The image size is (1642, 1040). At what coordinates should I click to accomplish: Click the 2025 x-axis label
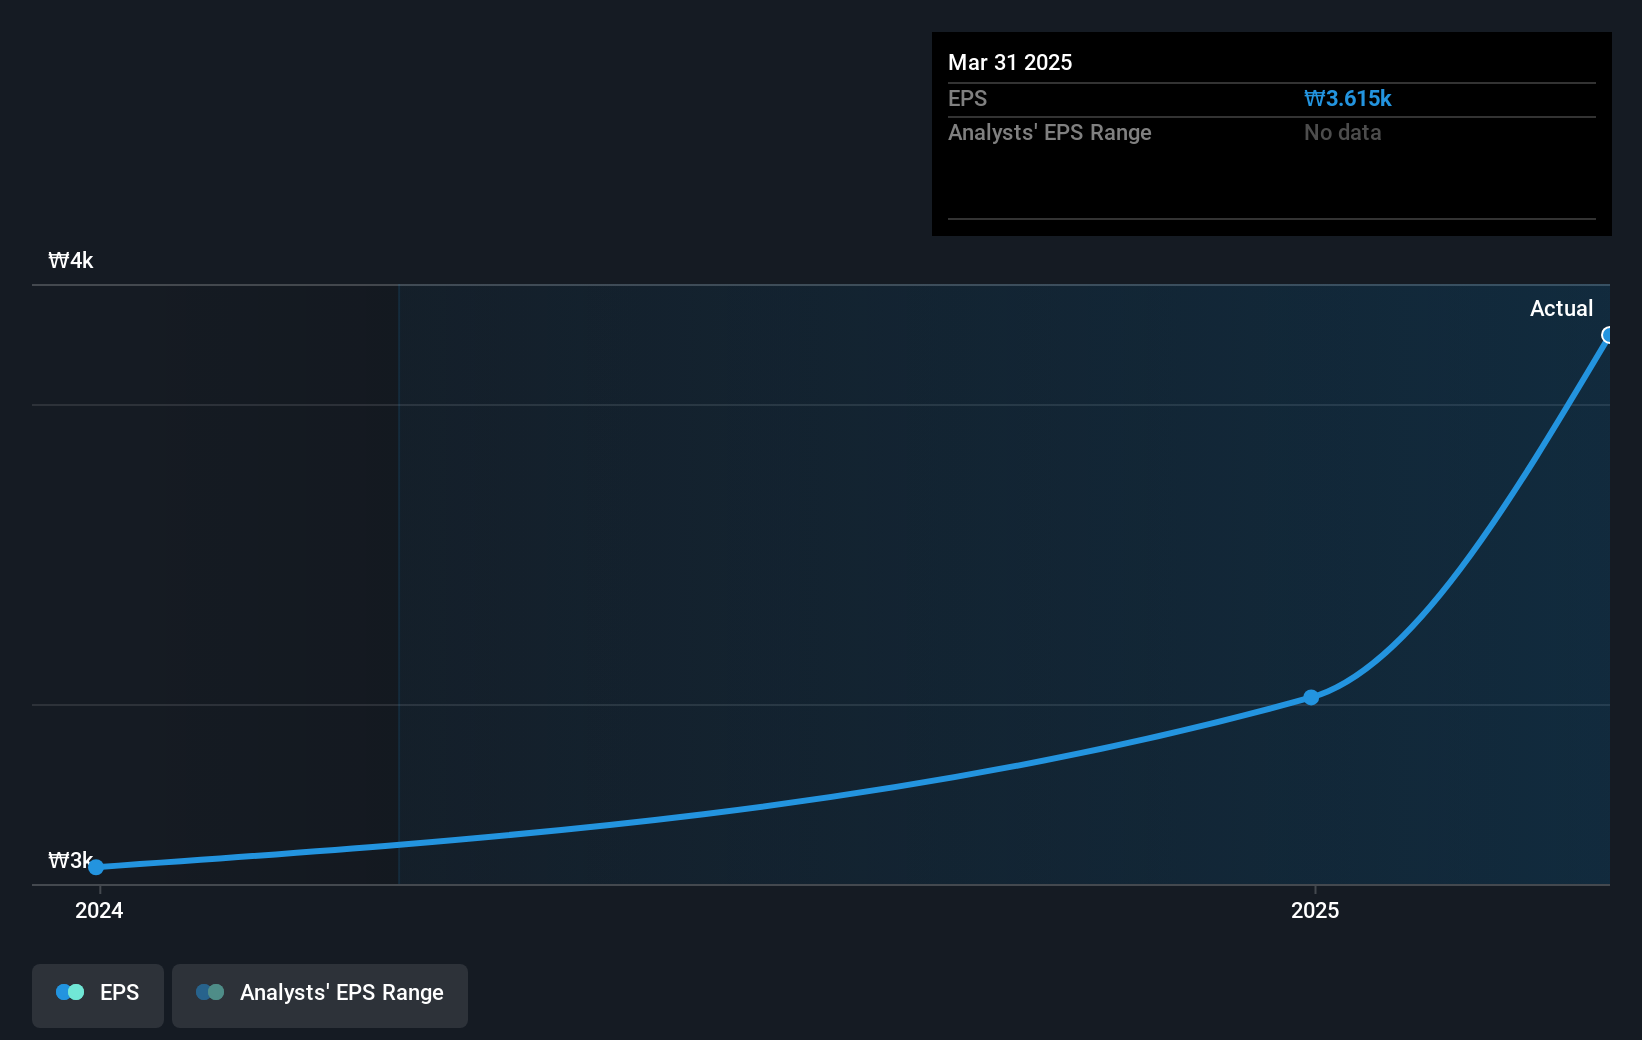[x=1314, y=910]
